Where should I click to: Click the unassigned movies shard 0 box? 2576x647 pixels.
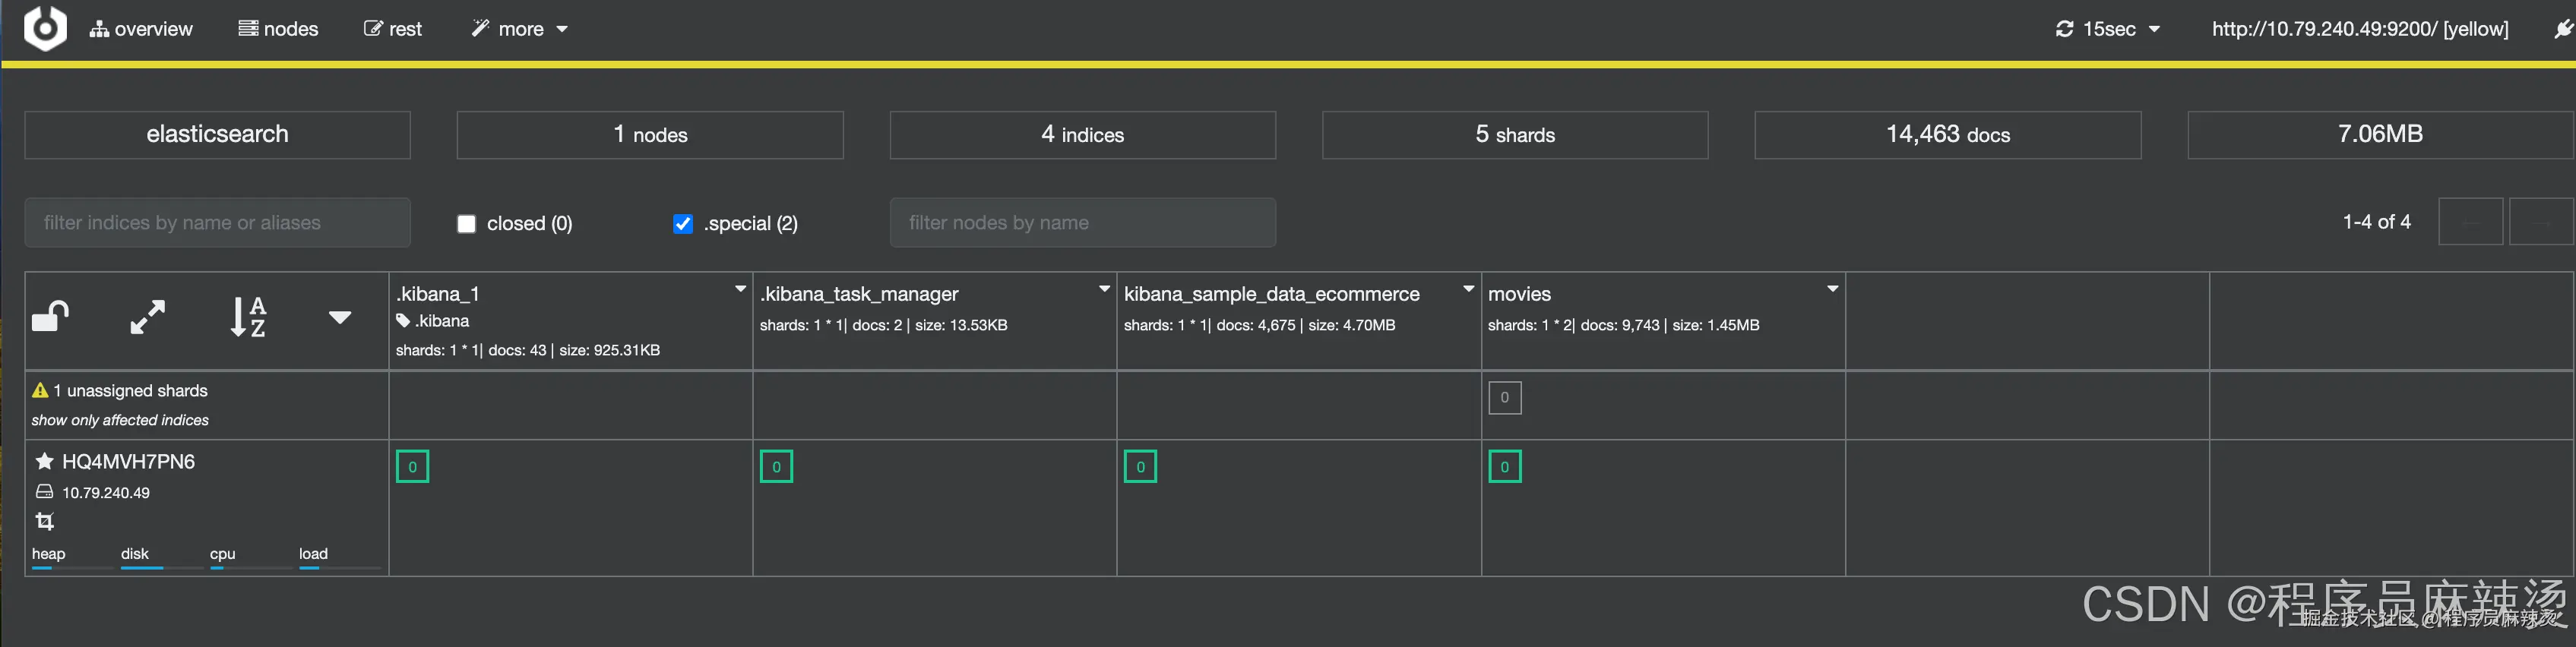1504,398
